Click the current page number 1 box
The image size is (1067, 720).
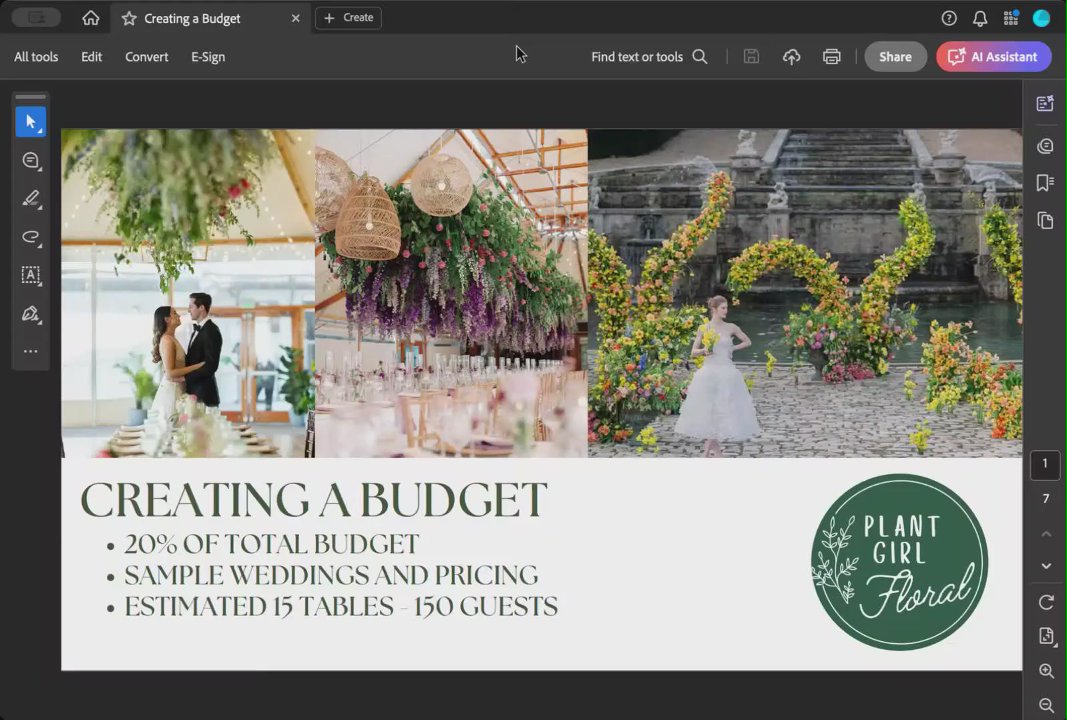tap(1045, 465)
